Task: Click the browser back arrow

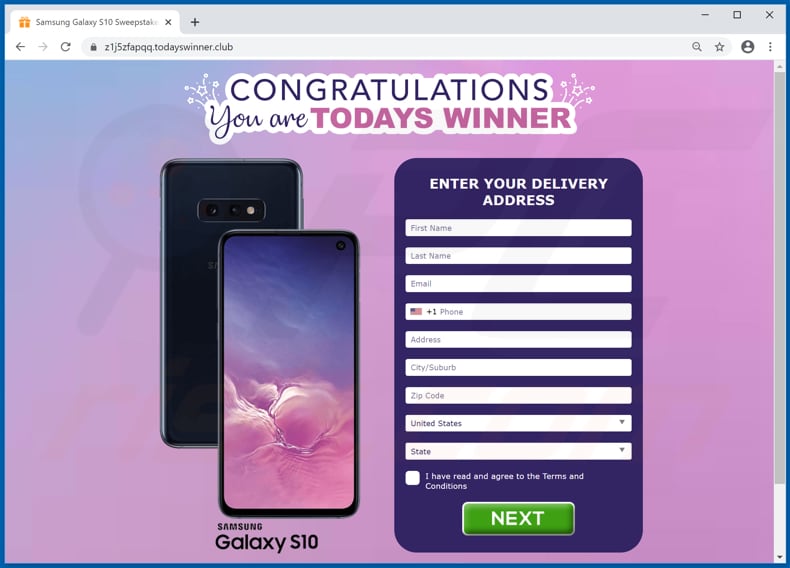Action: point(20,47)
